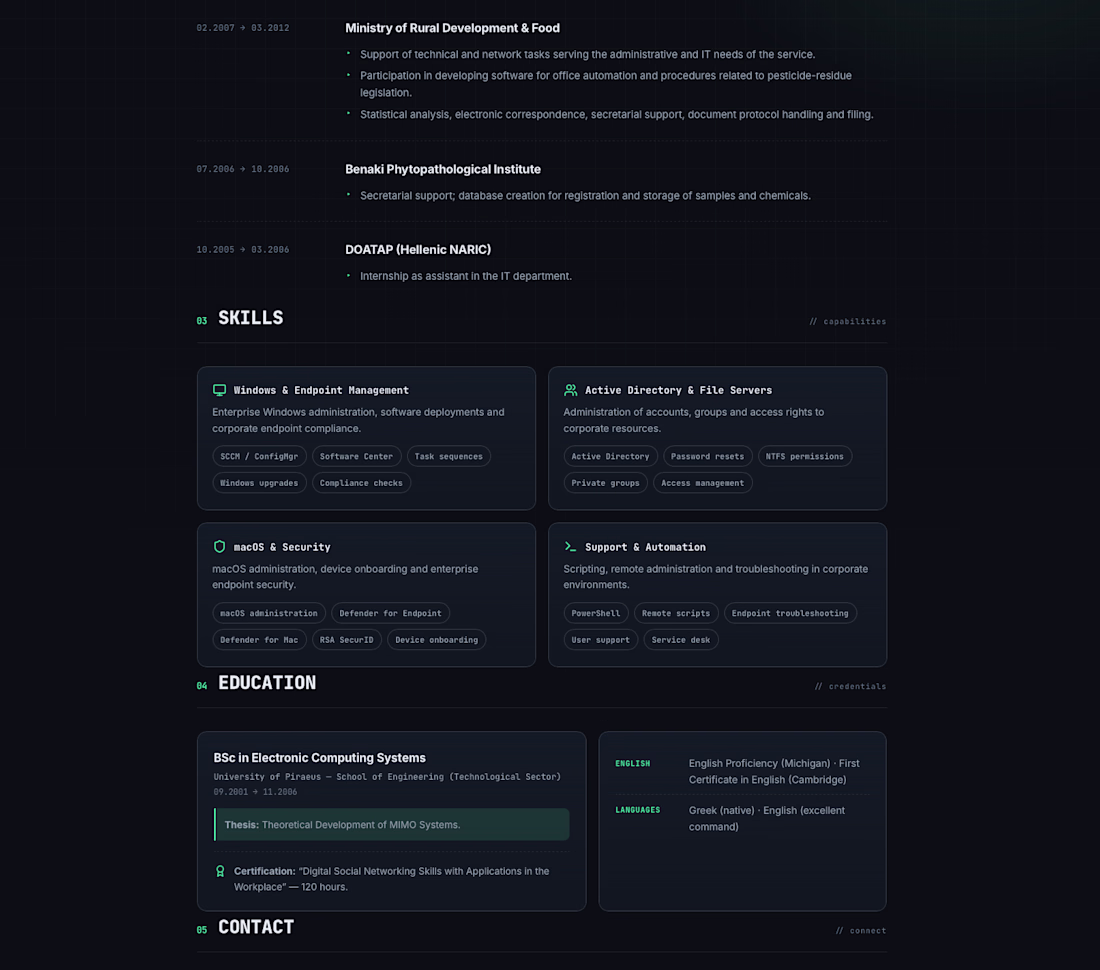Click the SKILLS section heading

click(x=250, y=318)
